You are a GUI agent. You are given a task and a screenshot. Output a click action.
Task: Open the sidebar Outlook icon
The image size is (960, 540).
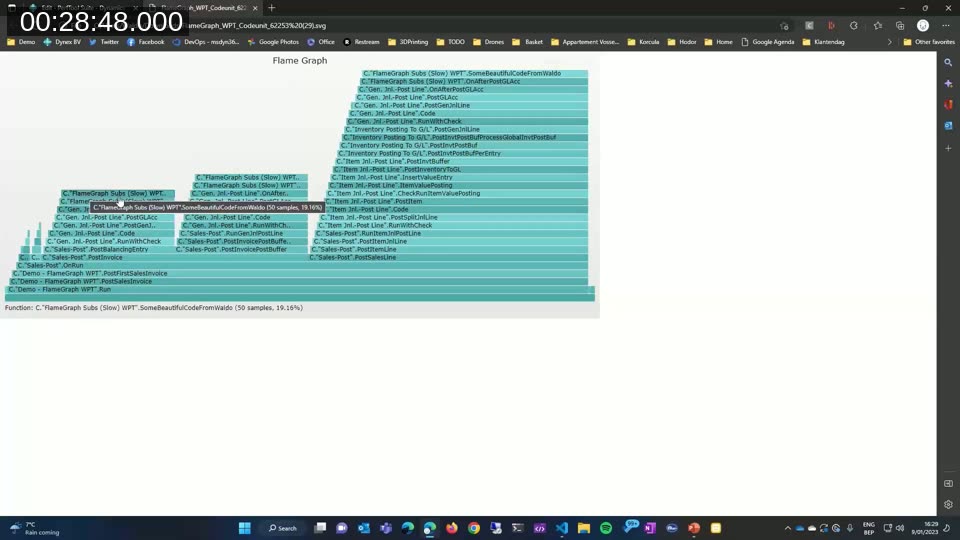(x=948, y=126)
